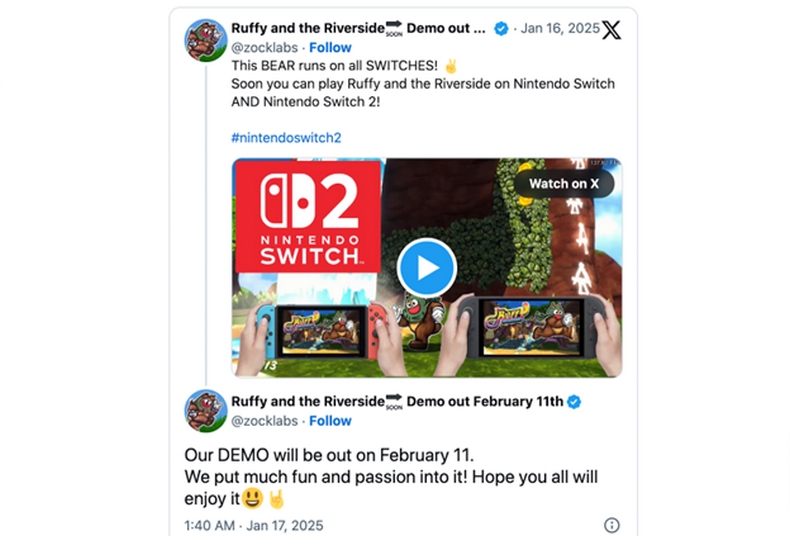Screen dimensions: 790x536
Task: Click the red Nintendo Switch 2 logo in the video
Action: click(307, 215)
